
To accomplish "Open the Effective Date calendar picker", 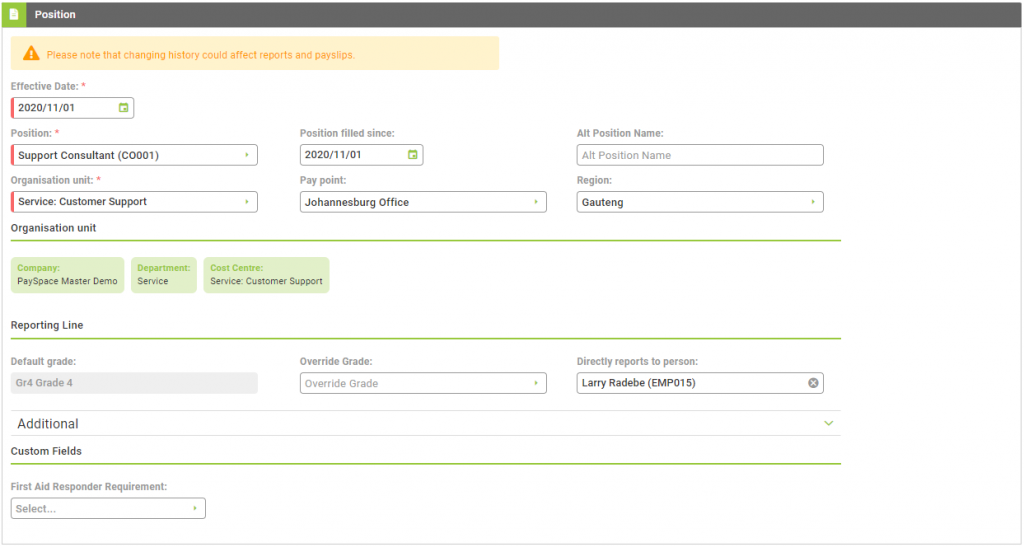I will point(123,108).
